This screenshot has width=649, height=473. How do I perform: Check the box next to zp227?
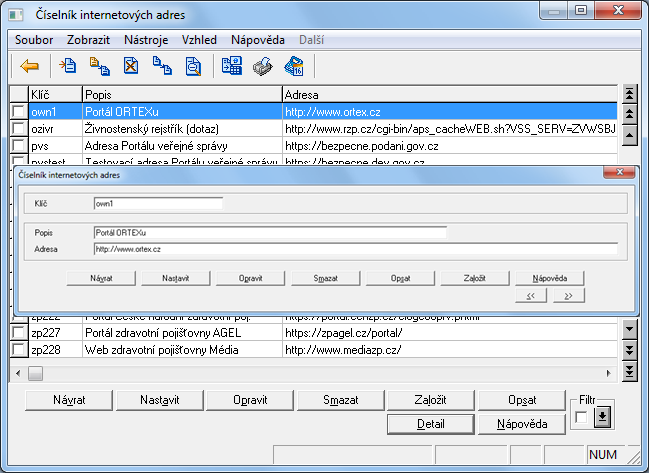(18, 332)
